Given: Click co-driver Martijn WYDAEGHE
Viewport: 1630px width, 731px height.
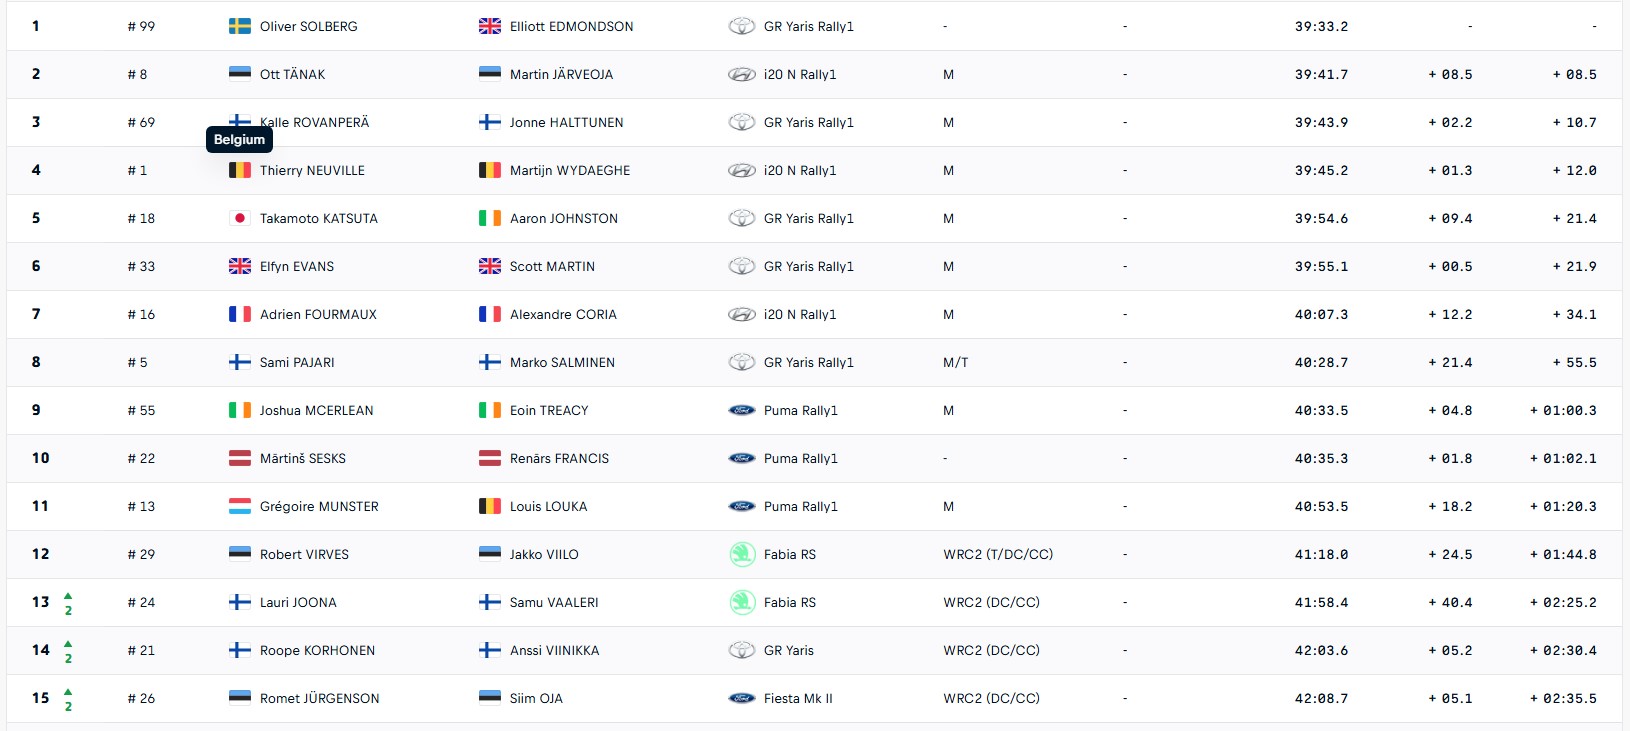Looking at the screenshot, I should (570, 170).
